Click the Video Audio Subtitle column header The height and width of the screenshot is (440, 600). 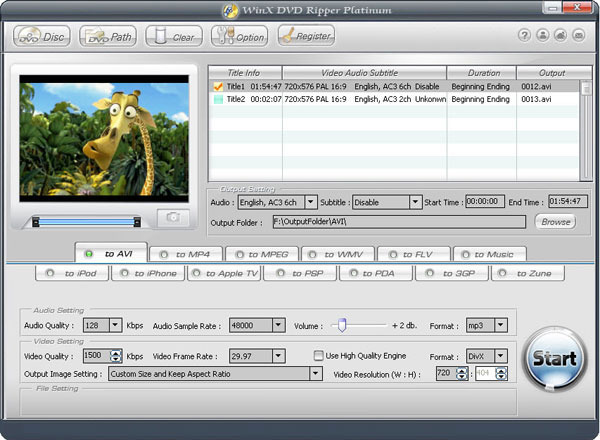tap(364, 73)
